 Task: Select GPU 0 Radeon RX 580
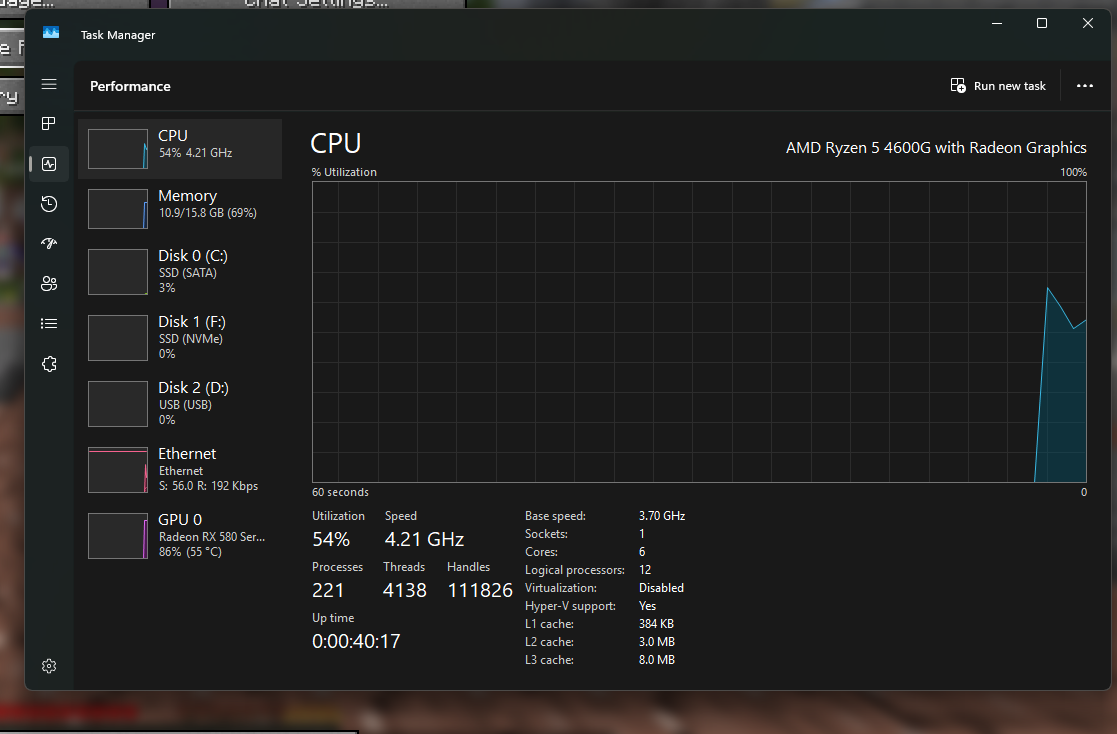[x=180, y=535]
